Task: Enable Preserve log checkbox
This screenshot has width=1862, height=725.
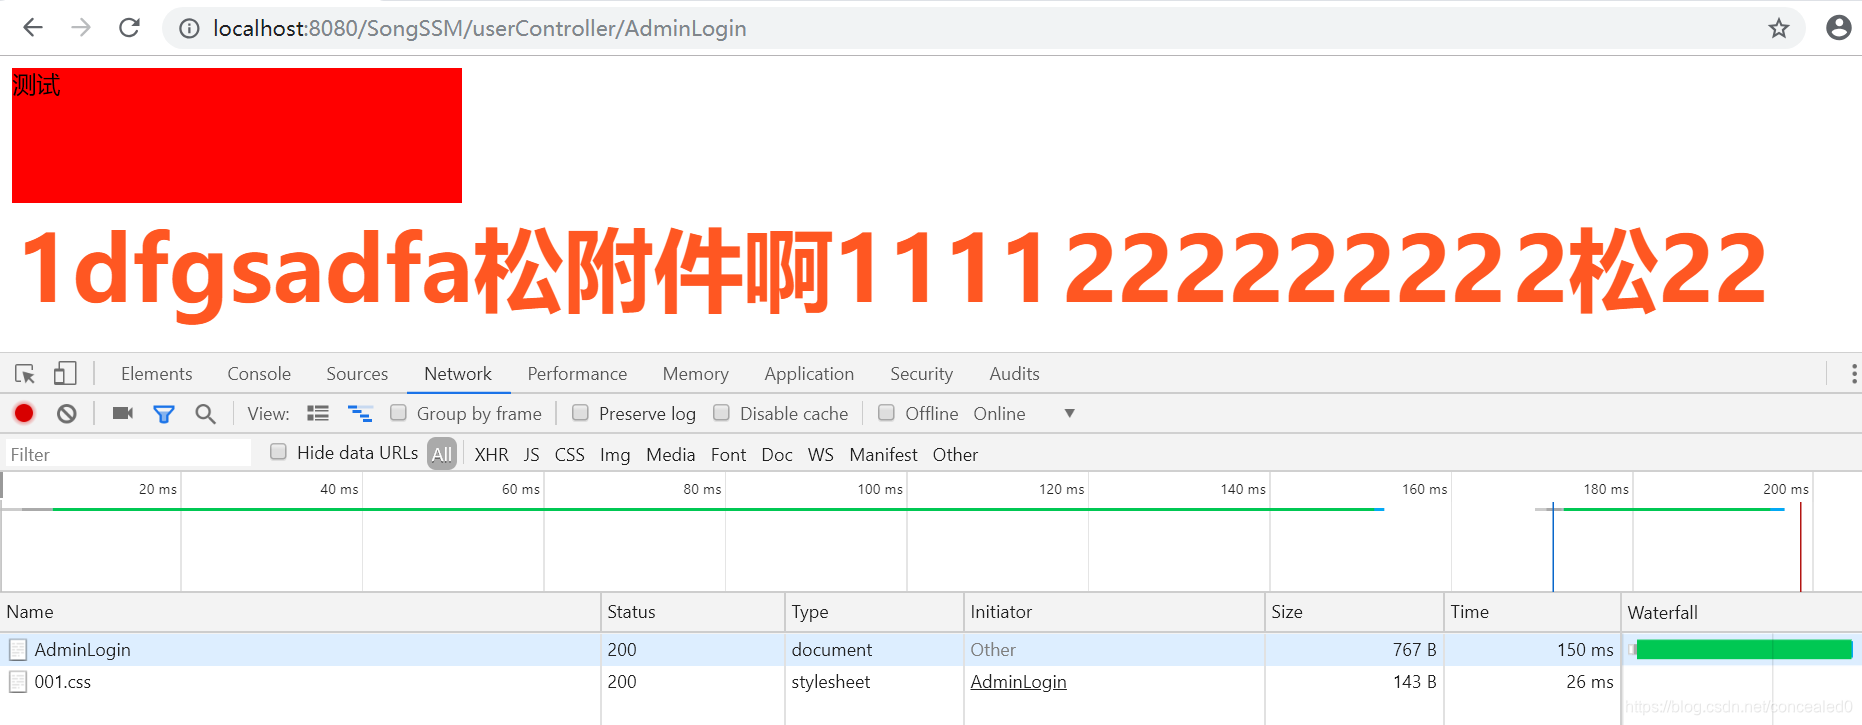Action: (x=580, y=412)
